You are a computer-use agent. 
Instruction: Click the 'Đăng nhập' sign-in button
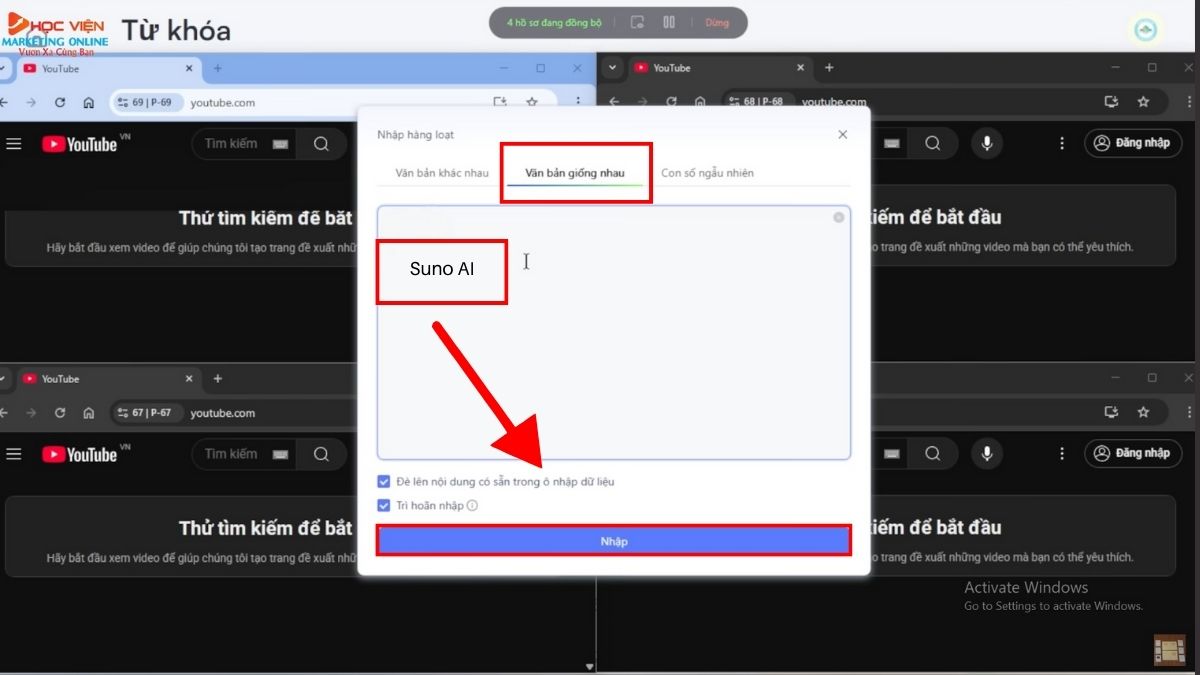(x=1134, y=143)
